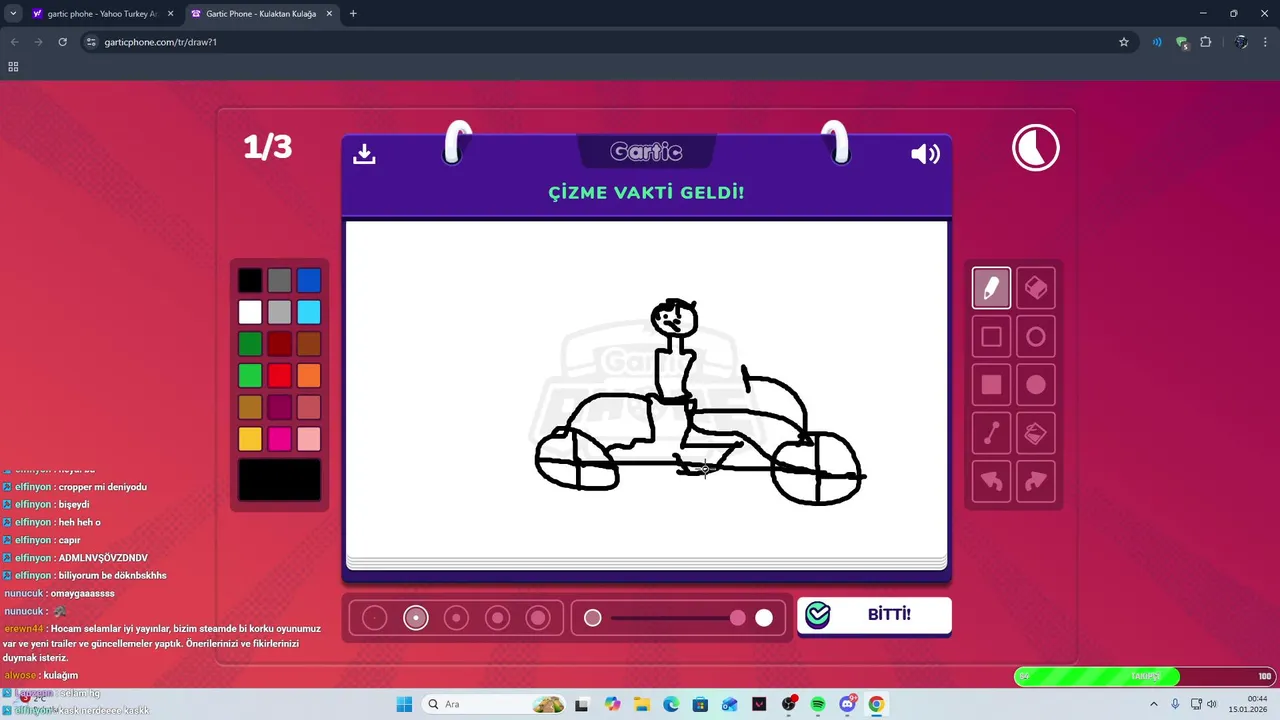Download the drawing with the save icon
Image resolution: width=1280 pixels, height=720 pixels.
coord(364,153)
